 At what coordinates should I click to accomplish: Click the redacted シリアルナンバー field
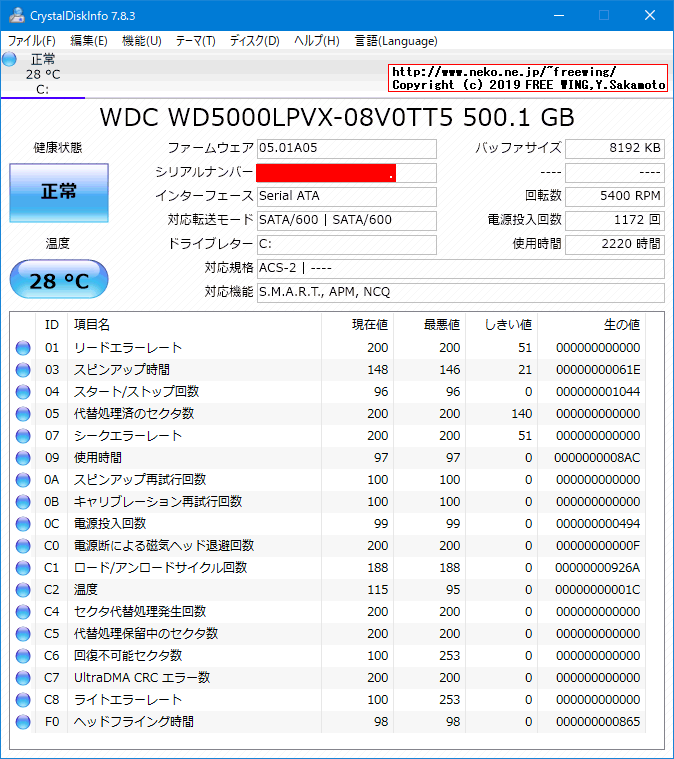[x=347, y=173]
